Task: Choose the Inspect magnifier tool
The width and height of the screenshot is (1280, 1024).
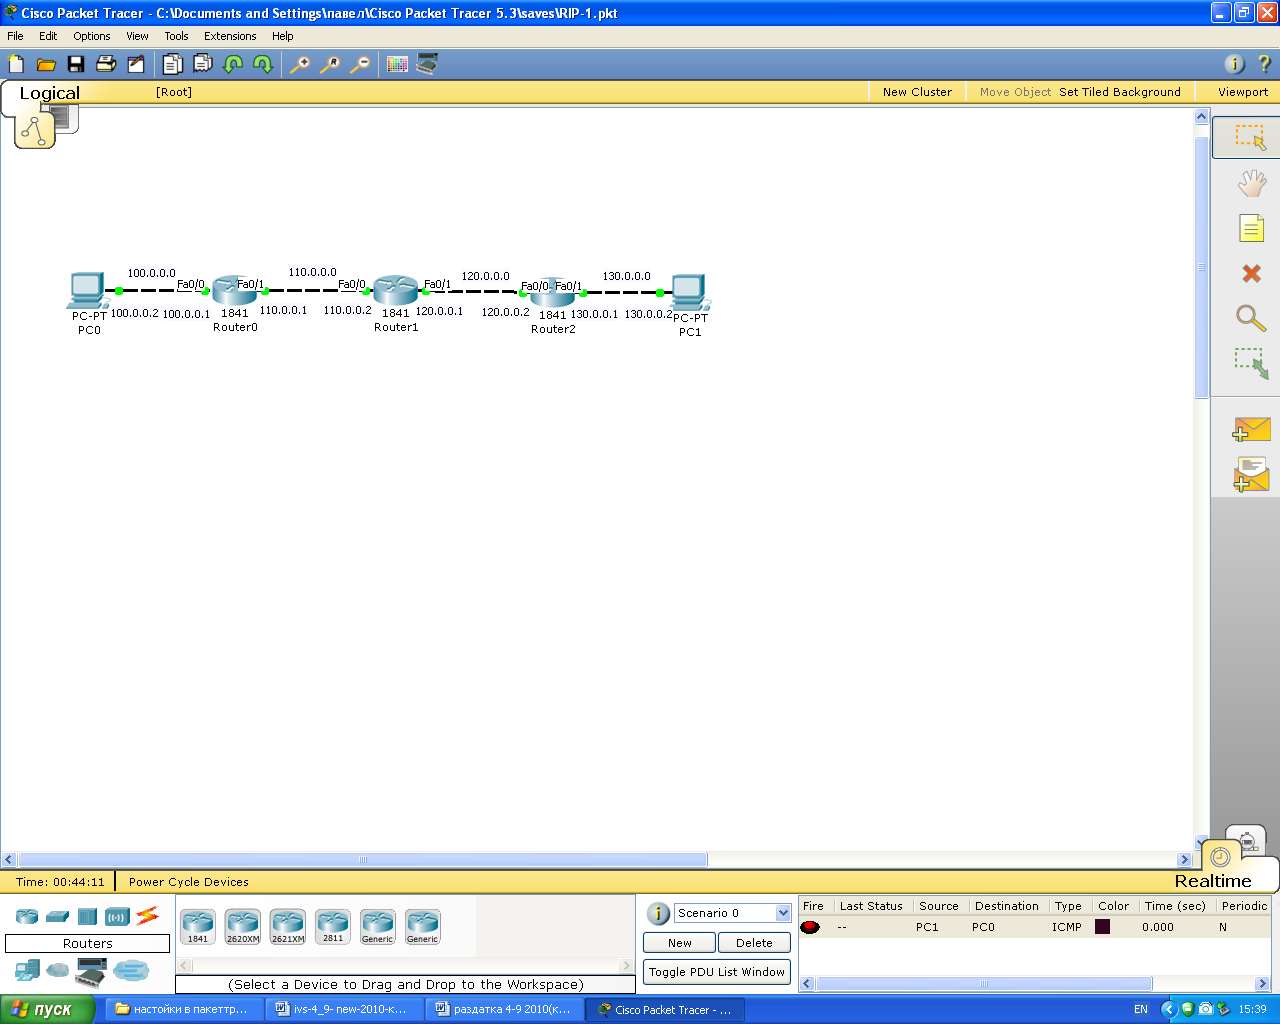Action: [1251, 318]
